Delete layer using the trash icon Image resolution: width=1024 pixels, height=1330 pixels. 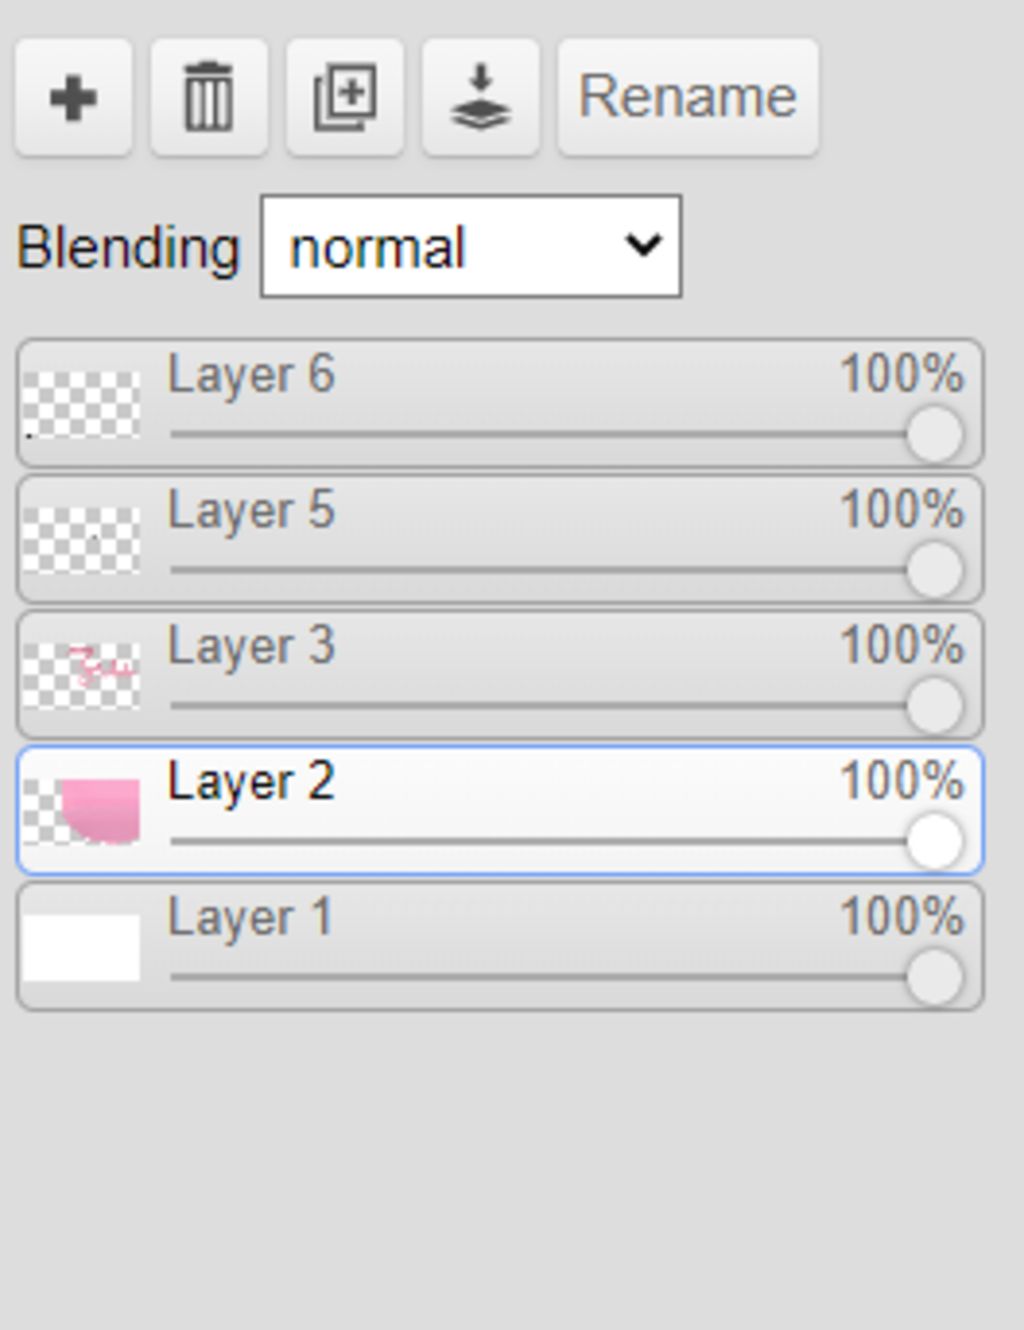point(209,98)
